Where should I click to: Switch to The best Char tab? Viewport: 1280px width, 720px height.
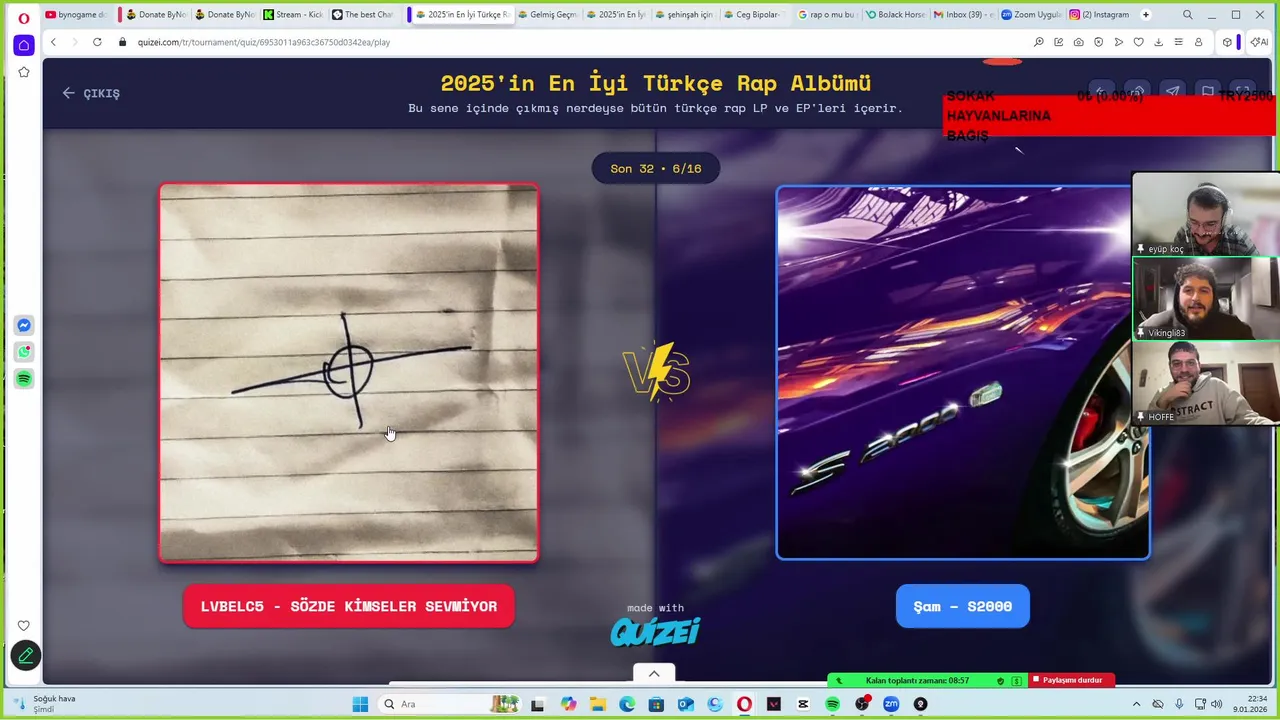[x=363, y=15]
